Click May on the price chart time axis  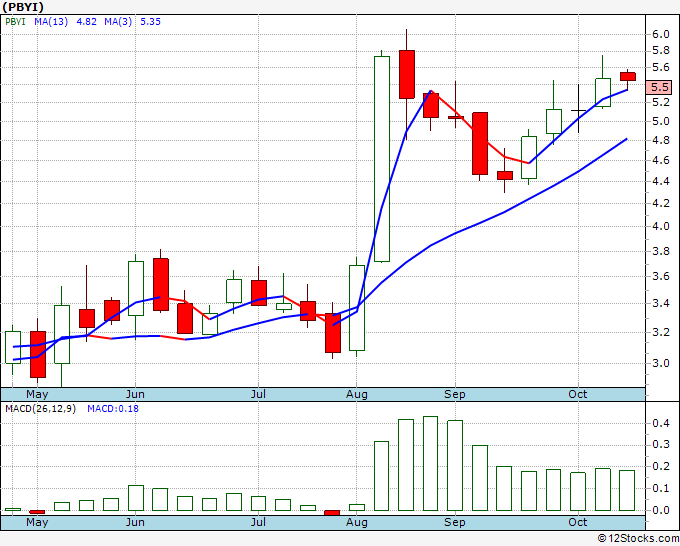pyautogui.click(x=37, y=395)
